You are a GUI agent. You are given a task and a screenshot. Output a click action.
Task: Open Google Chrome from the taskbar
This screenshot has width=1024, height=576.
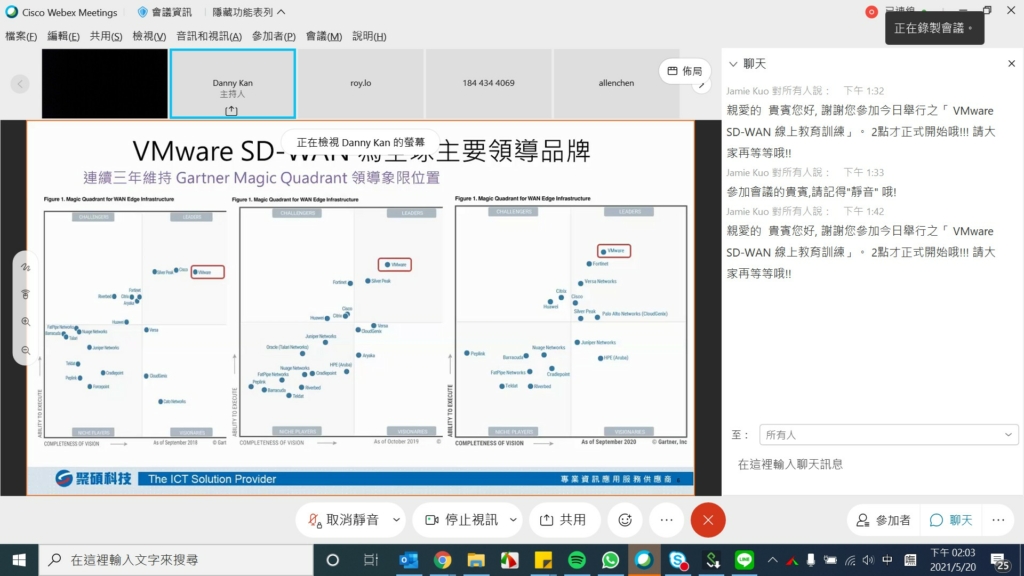click(x=442, y=560)
